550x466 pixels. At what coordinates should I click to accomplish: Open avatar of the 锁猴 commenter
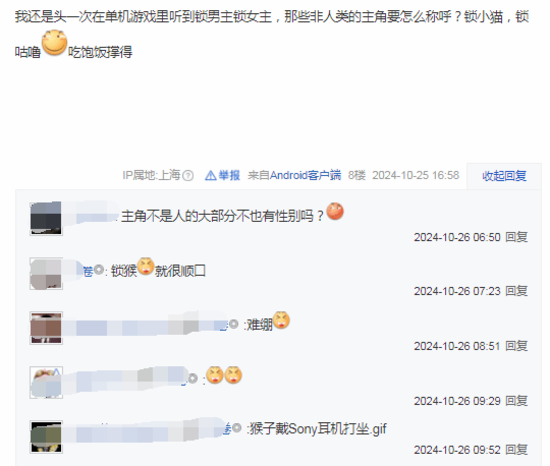[46, 273]
